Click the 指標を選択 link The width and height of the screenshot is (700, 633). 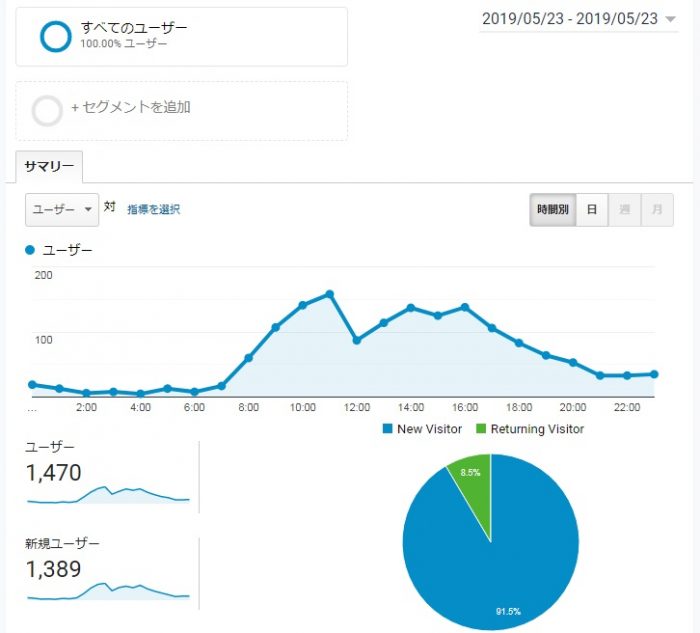coord(154,209)
